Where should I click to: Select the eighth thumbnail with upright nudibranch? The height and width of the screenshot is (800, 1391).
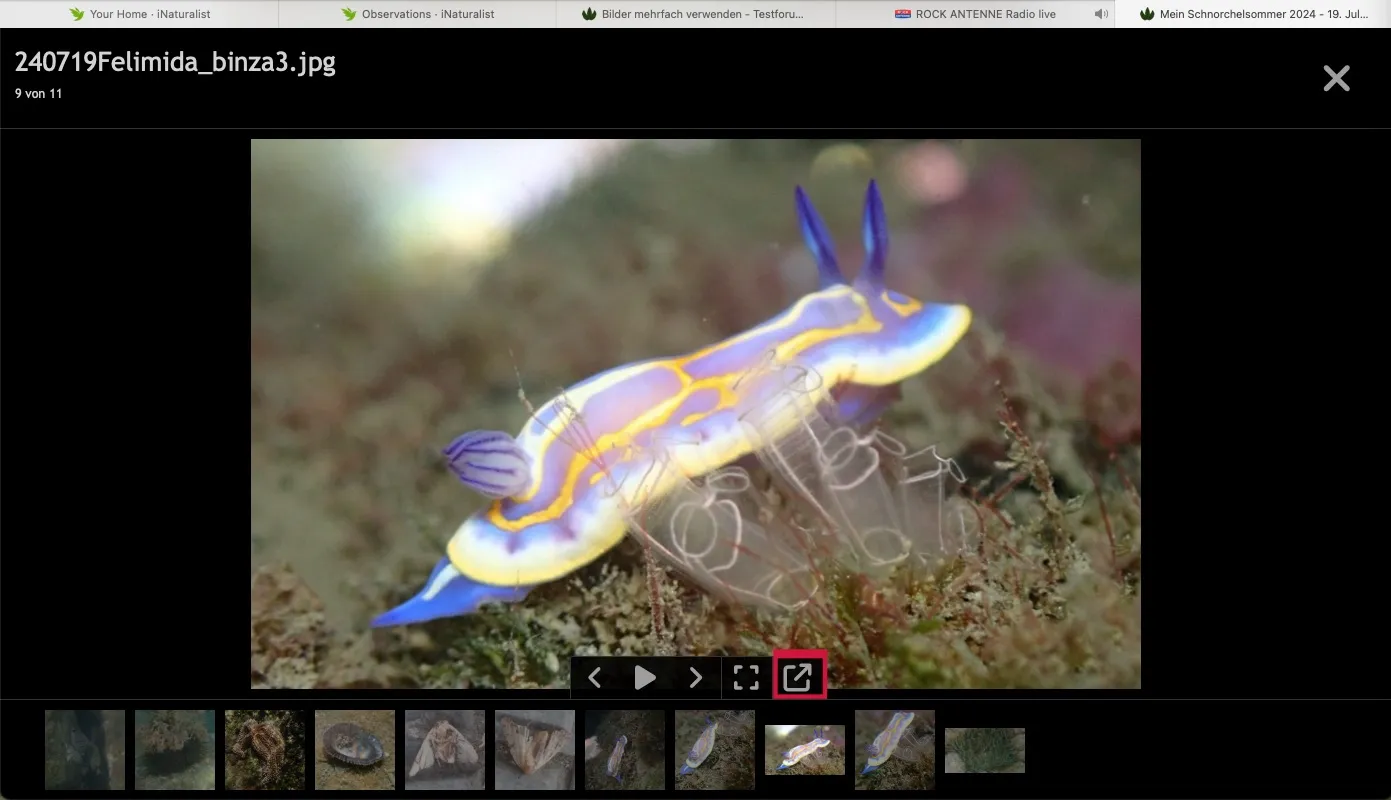[715, 750]
